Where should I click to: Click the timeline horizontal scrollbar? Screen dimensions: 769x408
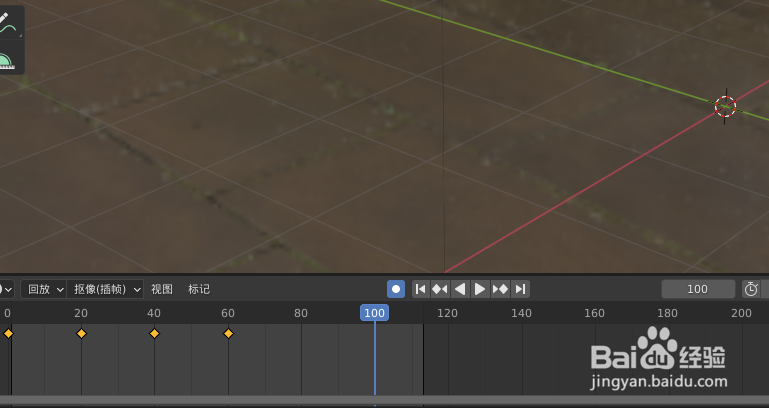(384, 400)
